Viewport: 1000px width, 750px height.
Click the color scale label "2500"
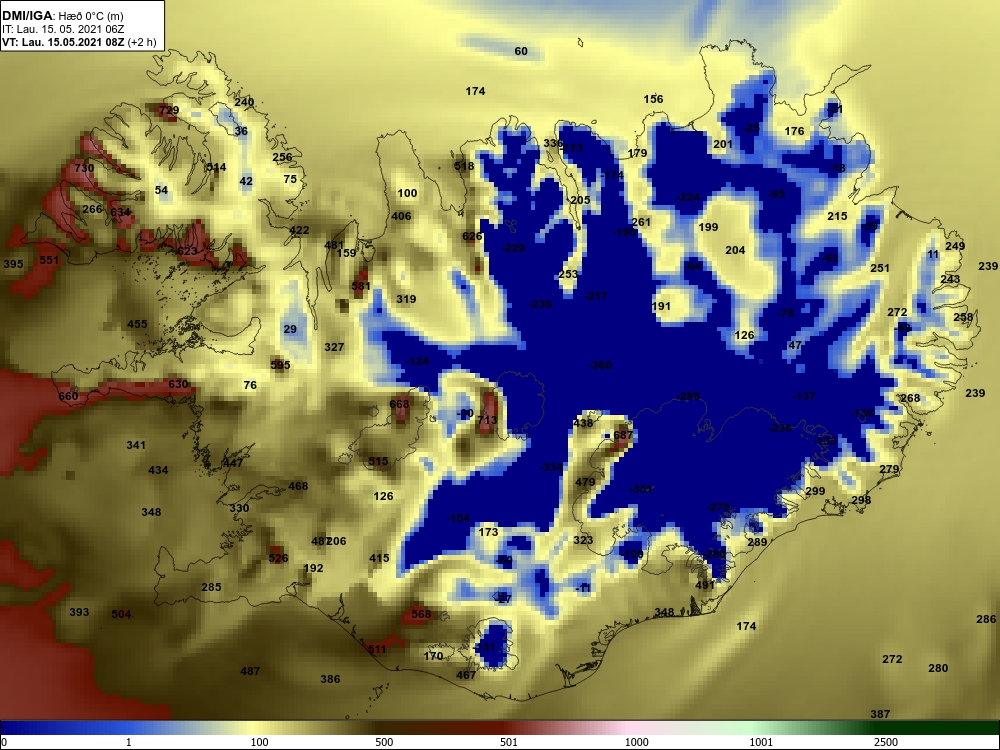tap(886, 742)
